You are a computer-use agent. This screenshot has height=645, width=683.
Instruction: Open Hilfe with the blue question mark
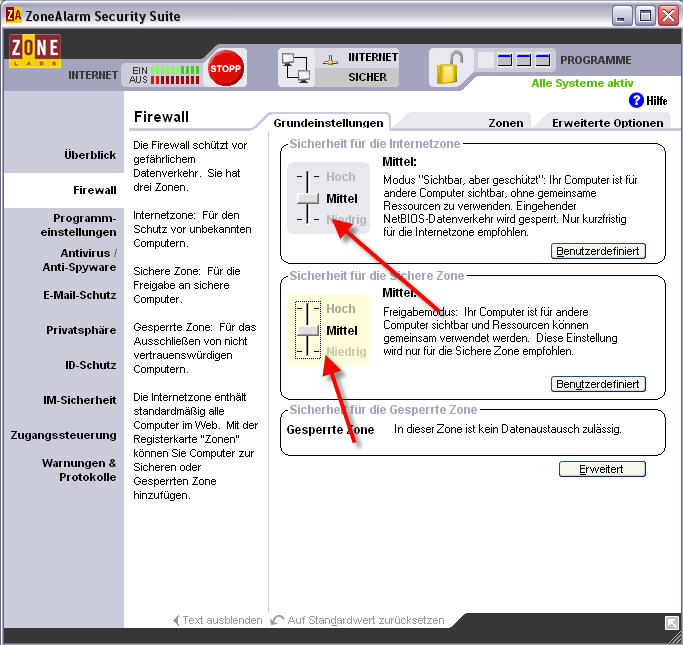click(x=636, y=101)
